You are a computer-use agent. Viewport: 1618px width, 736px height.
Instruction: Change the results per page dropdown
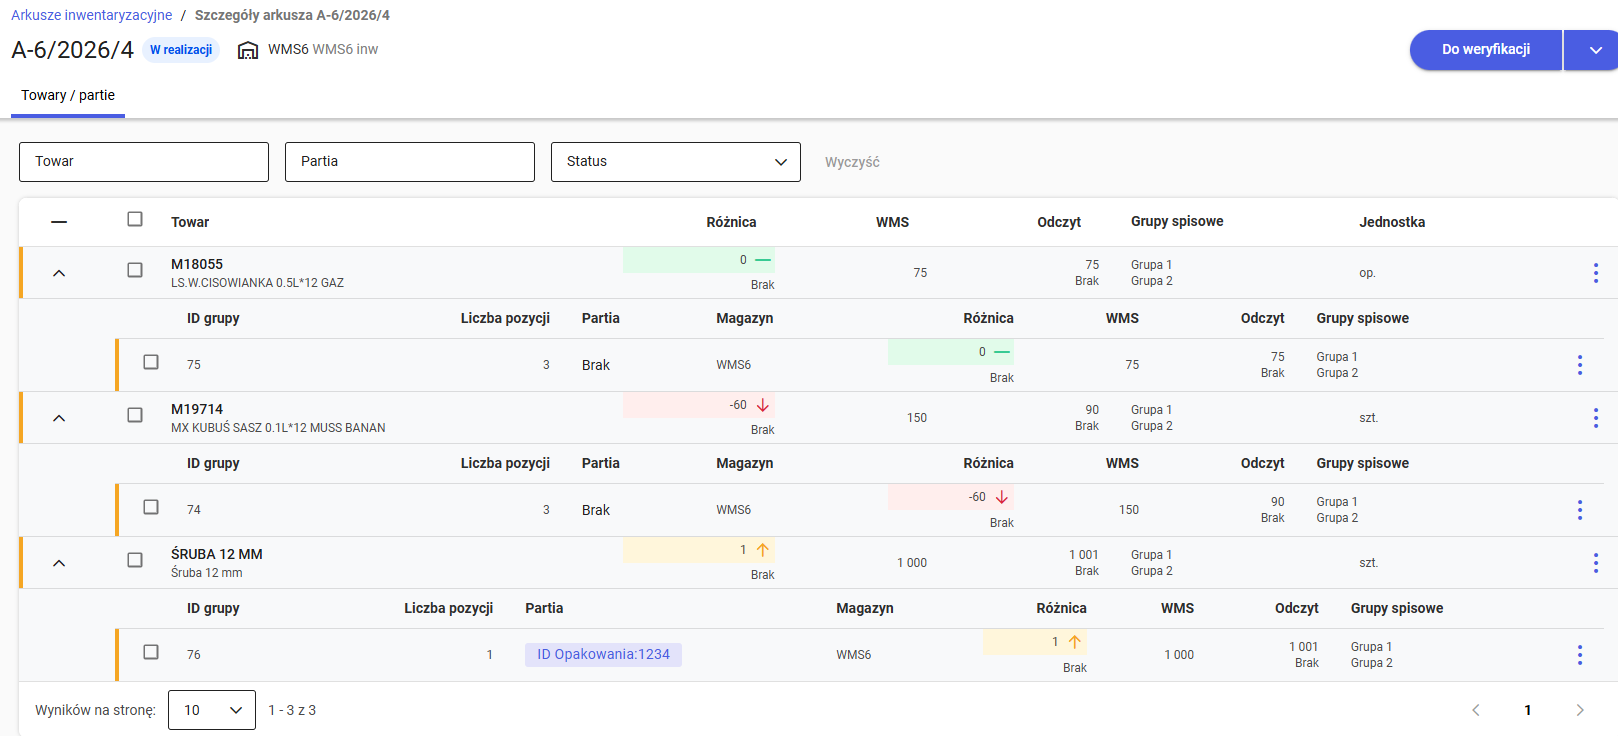[x=212, y=710]
